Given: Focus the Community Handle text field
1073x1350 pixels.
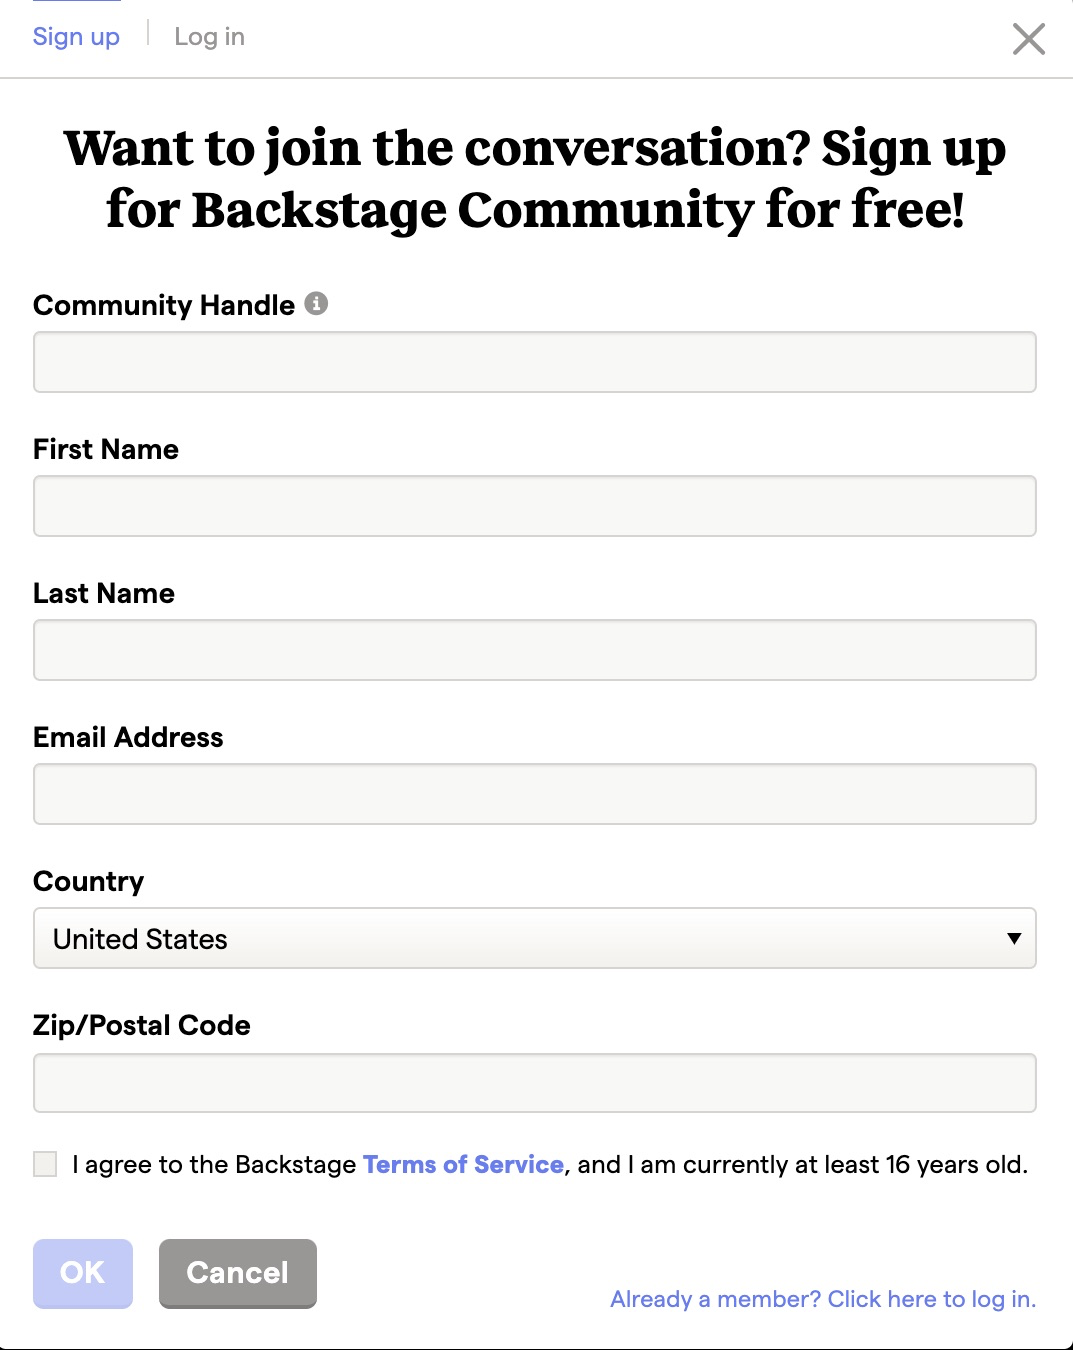Looking at the screenshot, I should coord(535,362).
